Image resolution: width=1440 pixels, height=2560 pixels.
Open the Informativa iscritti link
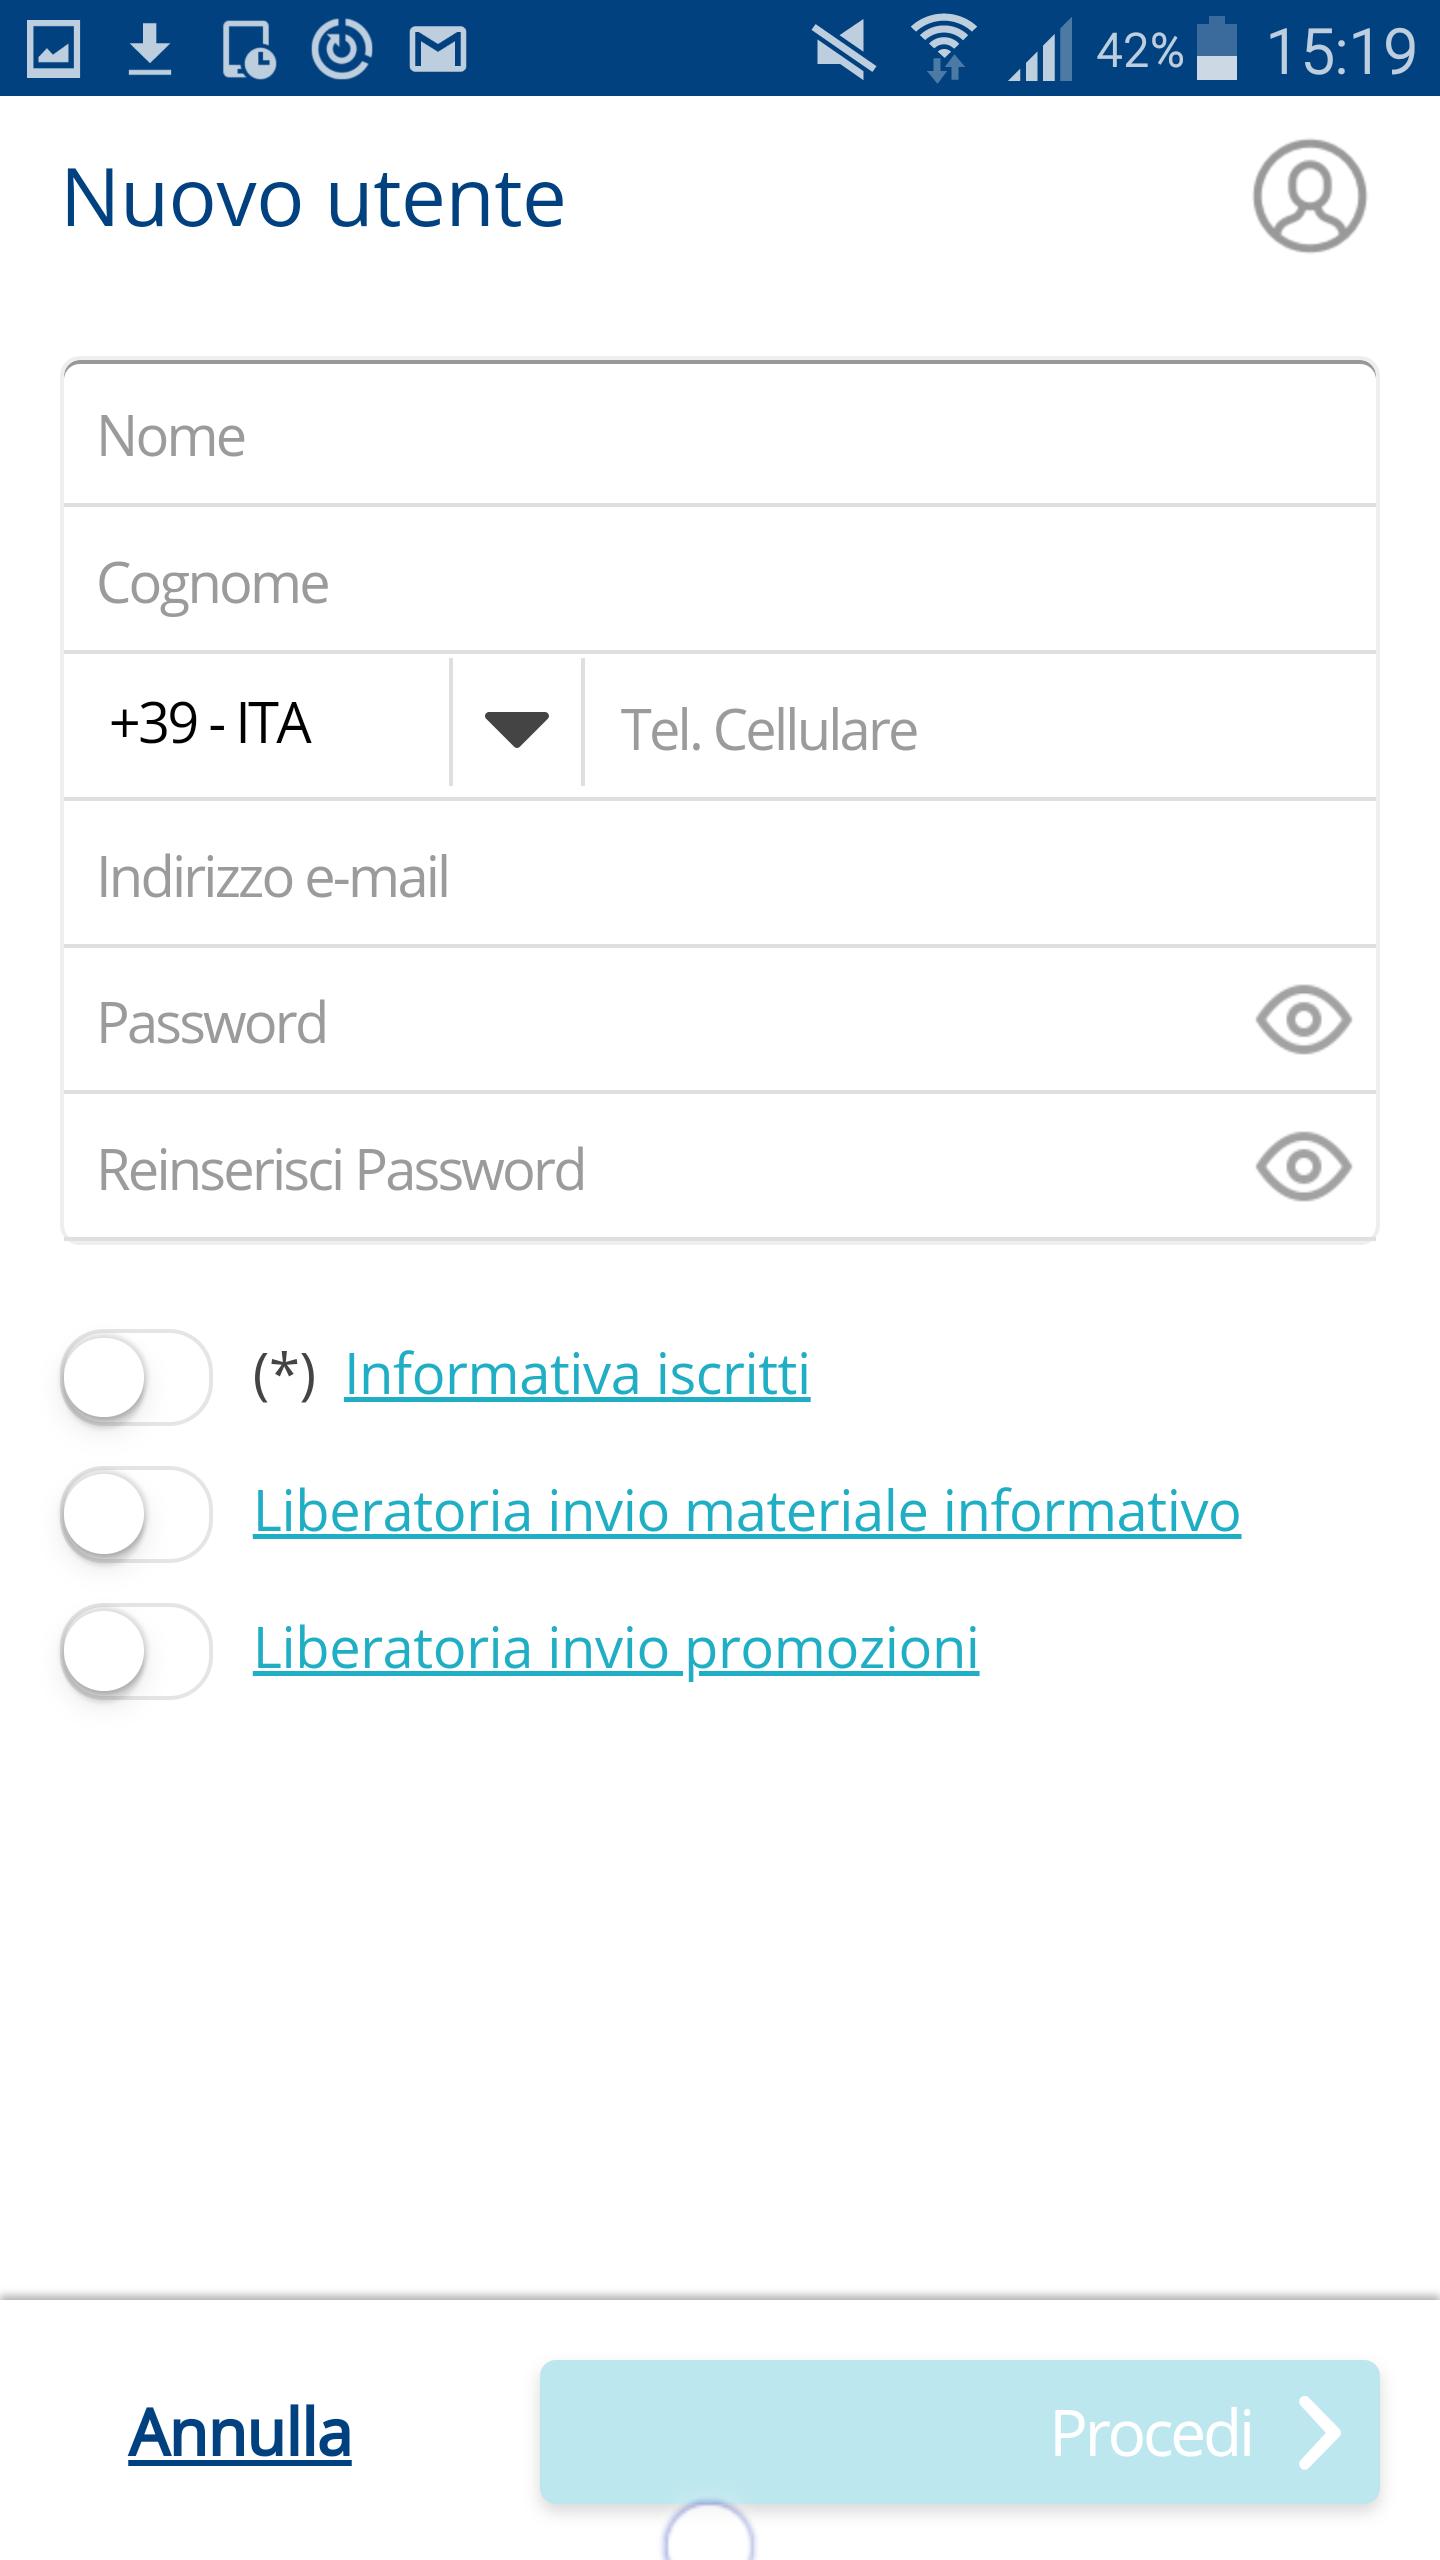pyautogui.click(x=577, y=1374)
